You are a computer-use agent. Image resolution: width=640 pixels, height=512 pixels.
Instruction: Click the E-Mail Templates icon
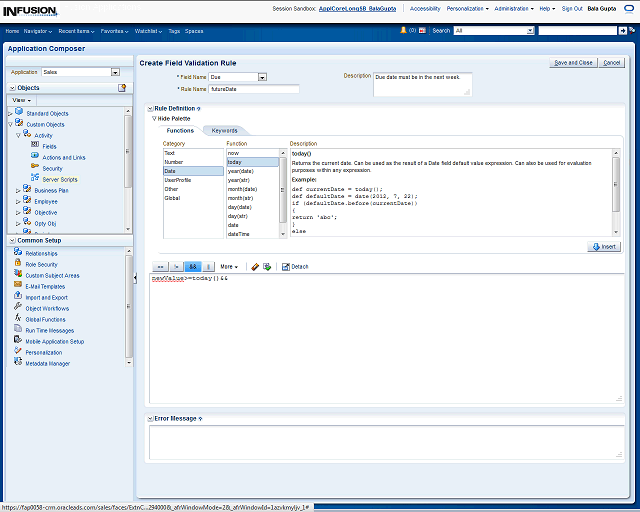[17, 286]
